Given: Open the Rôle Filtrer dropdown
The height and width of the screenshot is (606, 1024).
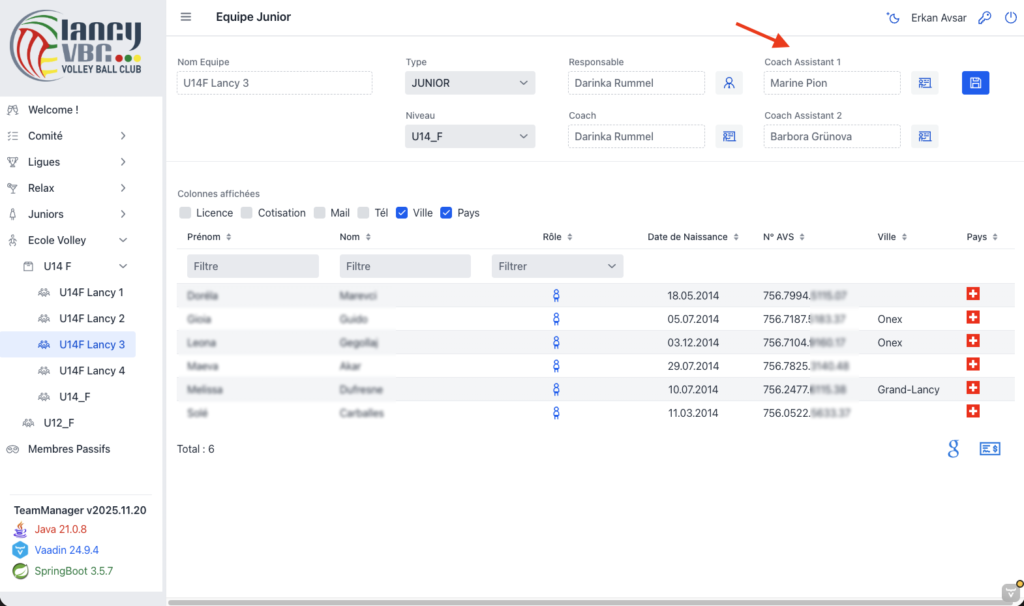Looking at the screenshot, I should tap(557, 266).
